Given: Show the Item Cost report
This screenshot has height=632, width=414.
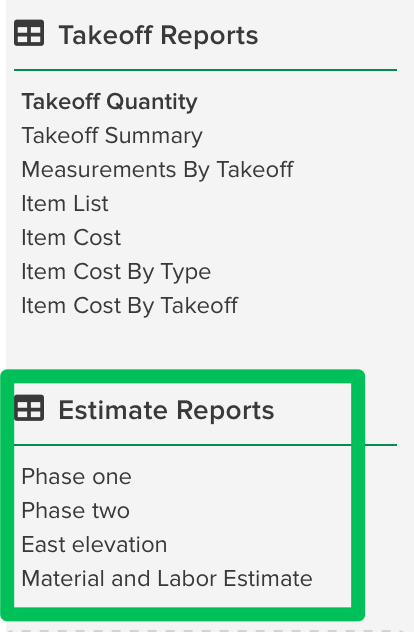Looking at the screenshot, I should coord(71,237).
